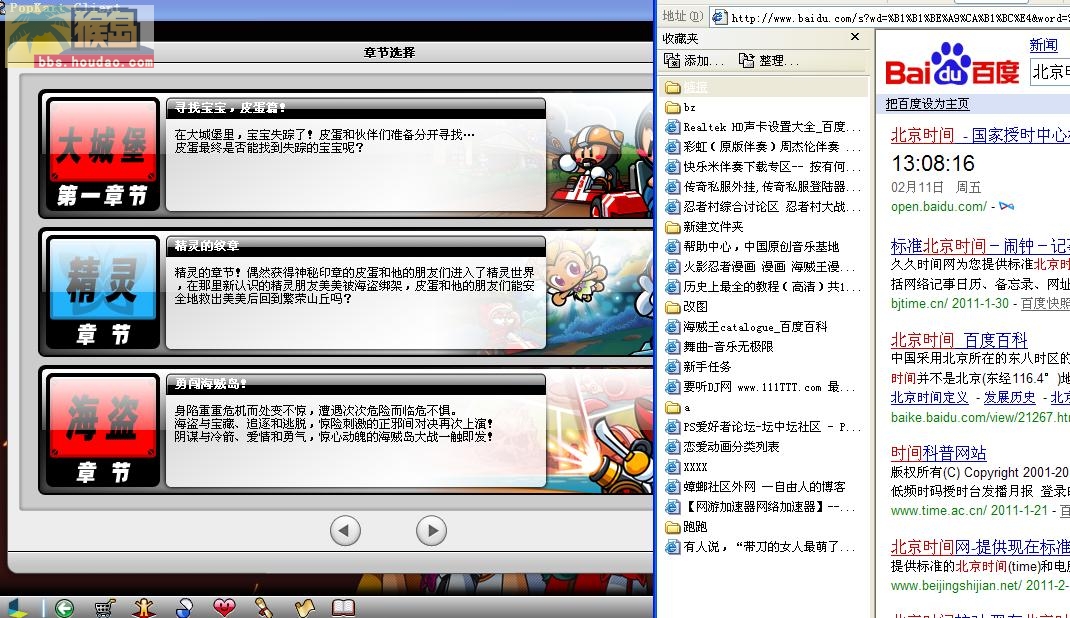
Task: Click 把百度设为主页 link
Action: coord(927,104)
